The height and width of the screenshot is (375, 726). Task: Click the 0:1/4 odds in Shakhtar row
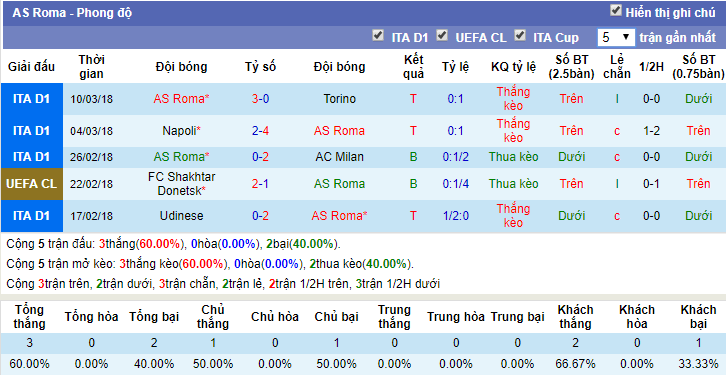pos(456,184)
